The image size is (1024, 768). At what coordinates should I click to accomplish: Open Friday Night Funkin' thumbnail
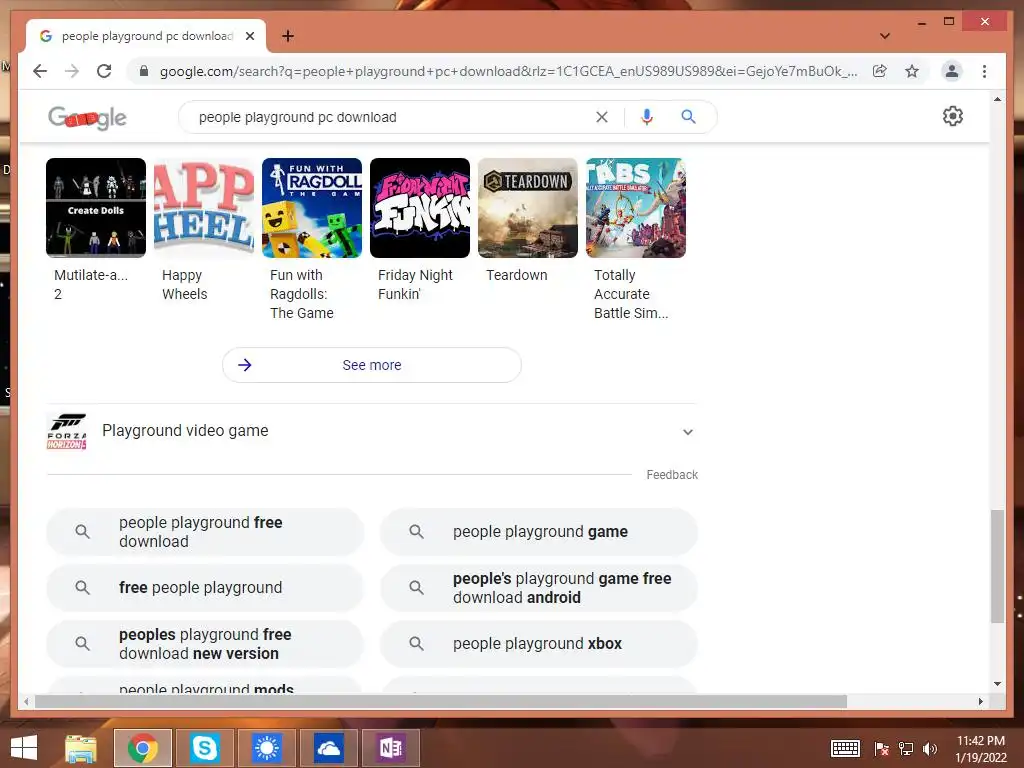click(x=420, y=208)
